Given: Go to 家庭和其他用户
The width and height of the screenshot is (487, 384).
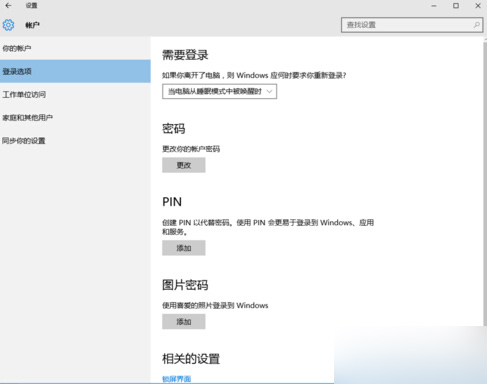Looking at the screenshot, I should [x=27, y=118].
